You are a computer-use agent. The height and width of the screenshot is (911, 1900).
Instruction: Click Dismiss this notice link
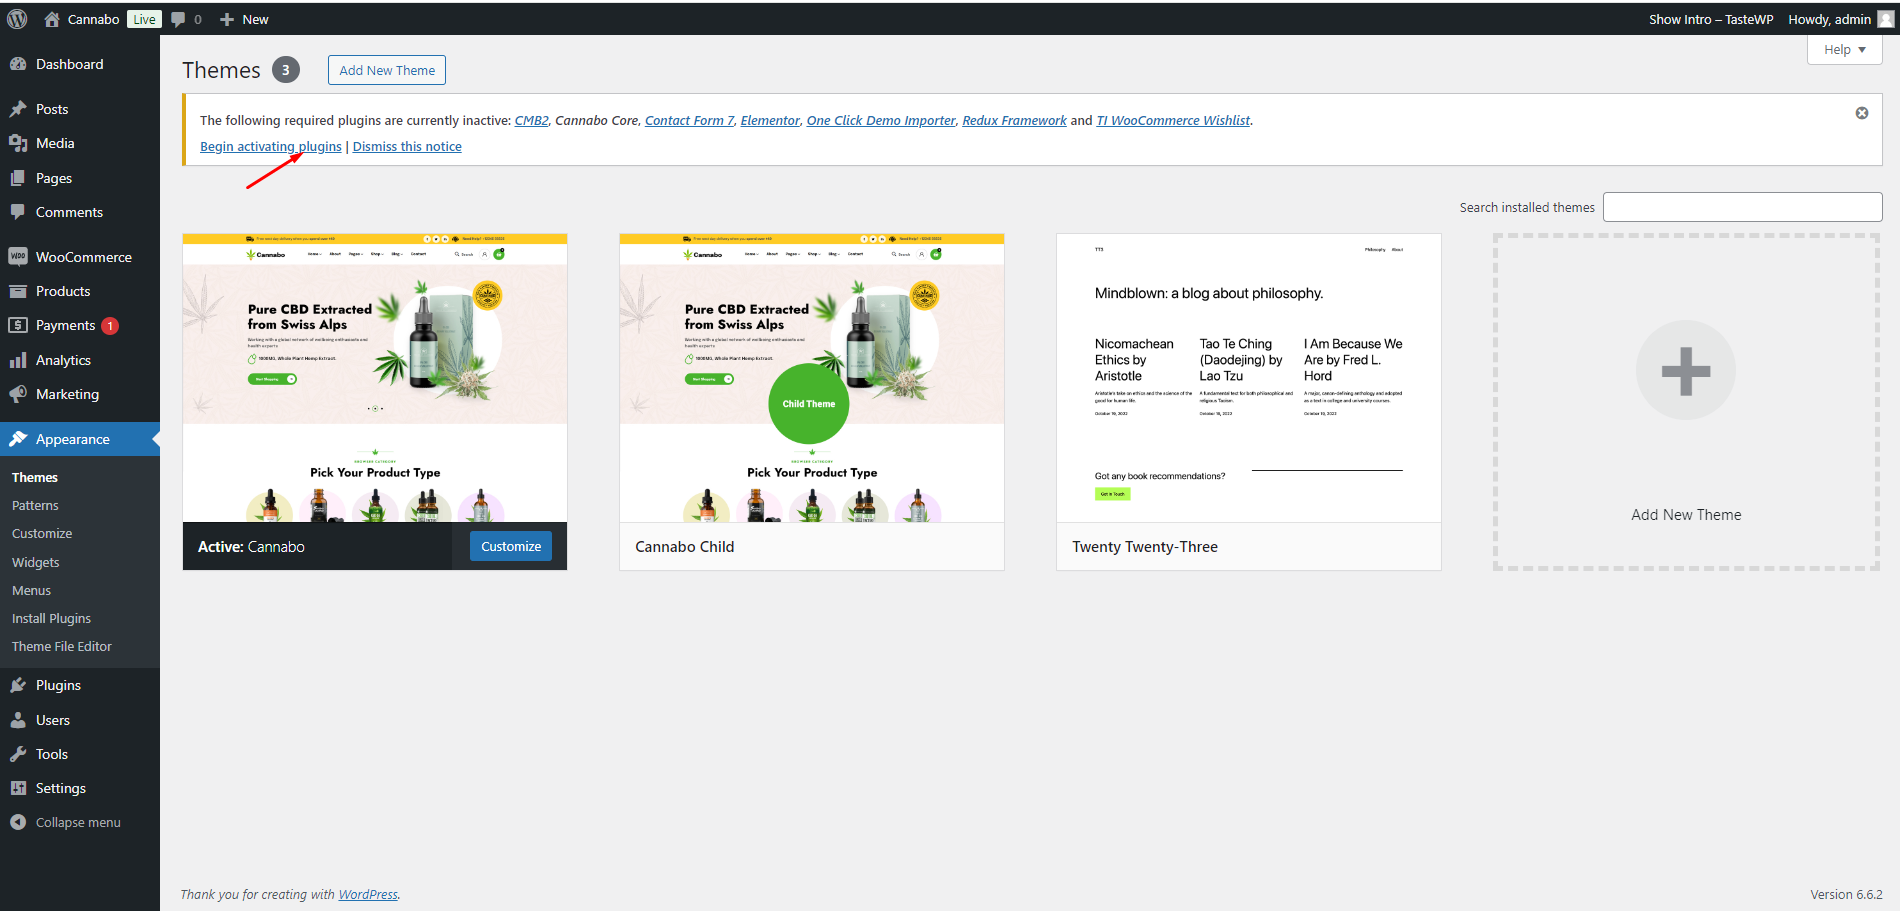[x=407, y=146]
